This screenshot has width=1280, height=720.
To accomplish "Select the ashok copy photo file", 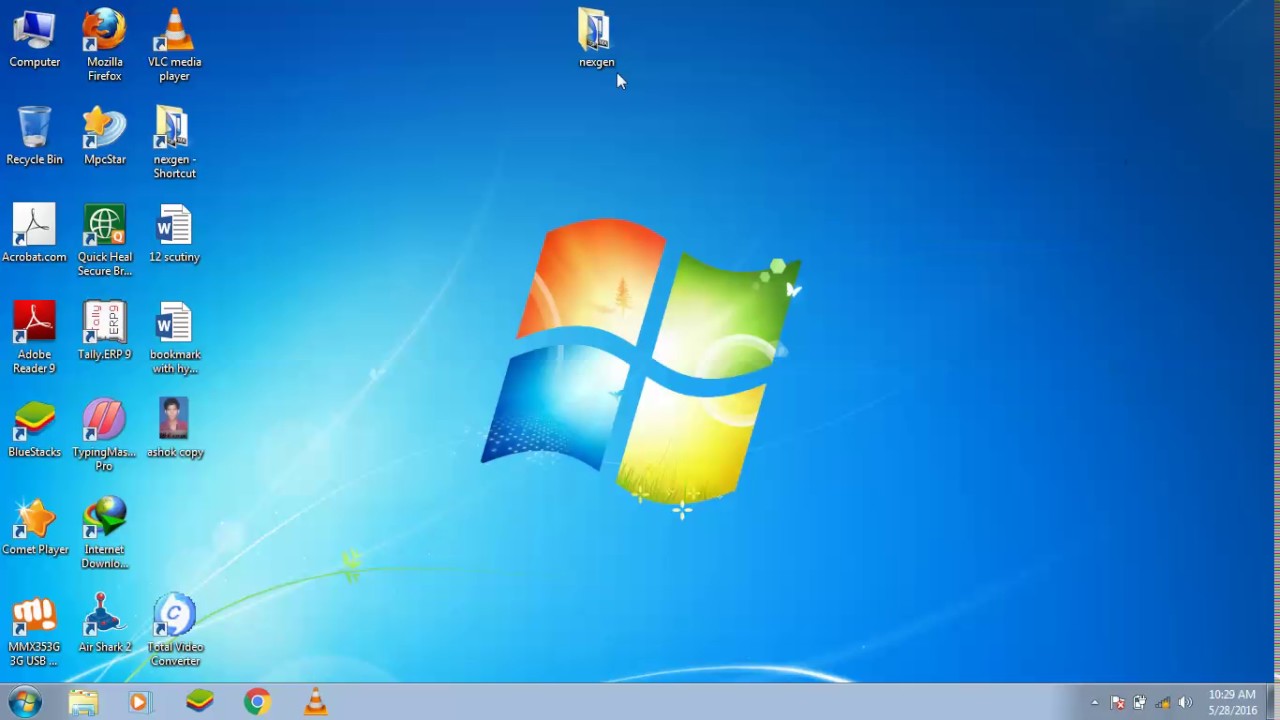I will (174, 428).
